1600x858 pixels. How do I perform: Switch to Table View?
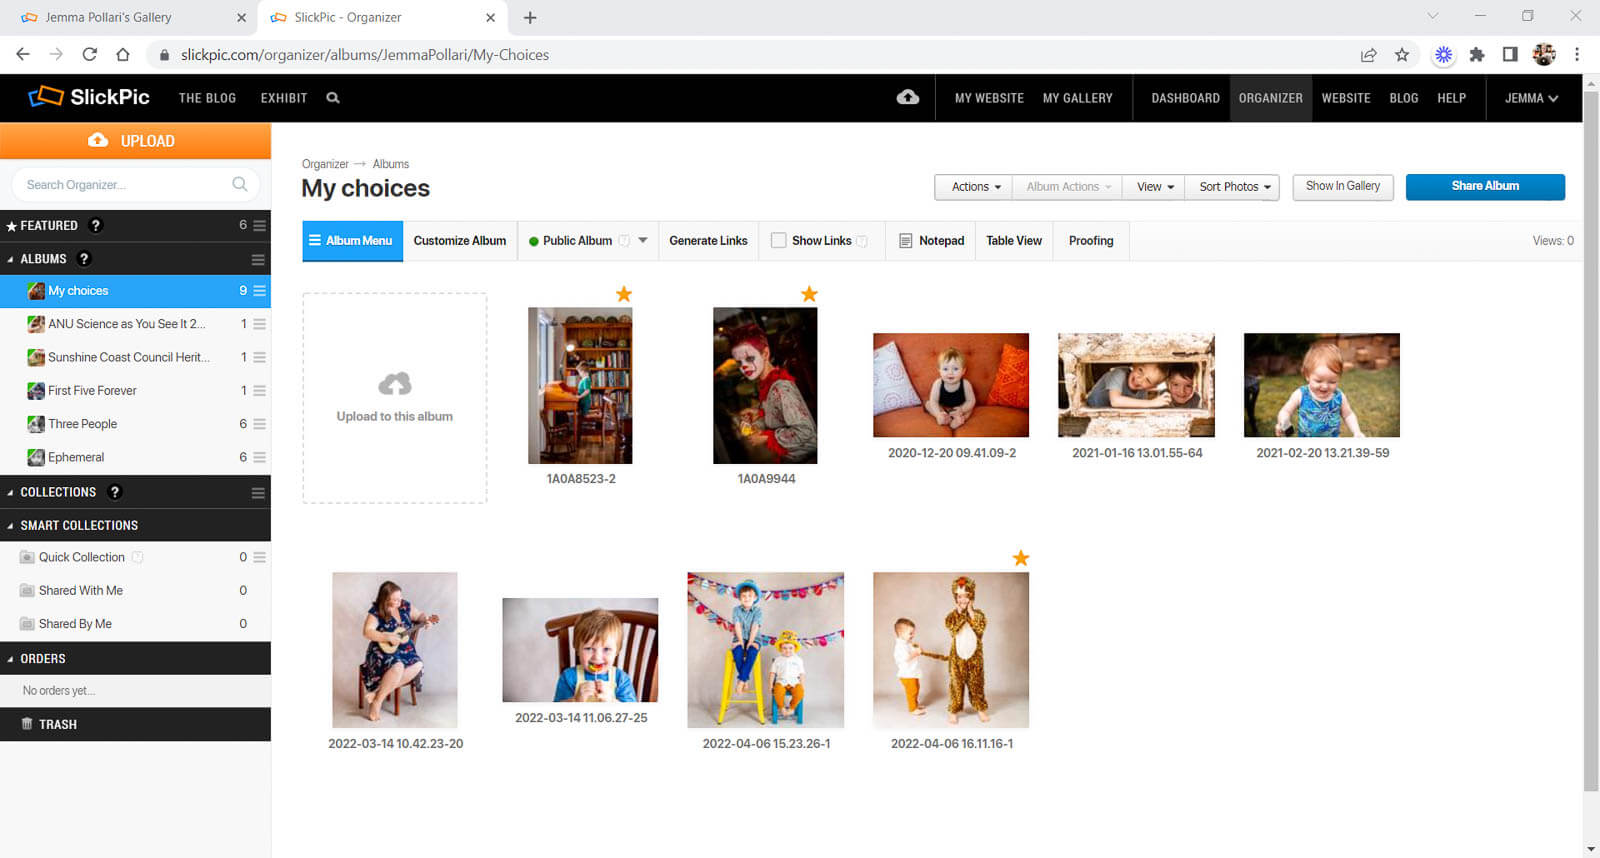coord(1013,241)
